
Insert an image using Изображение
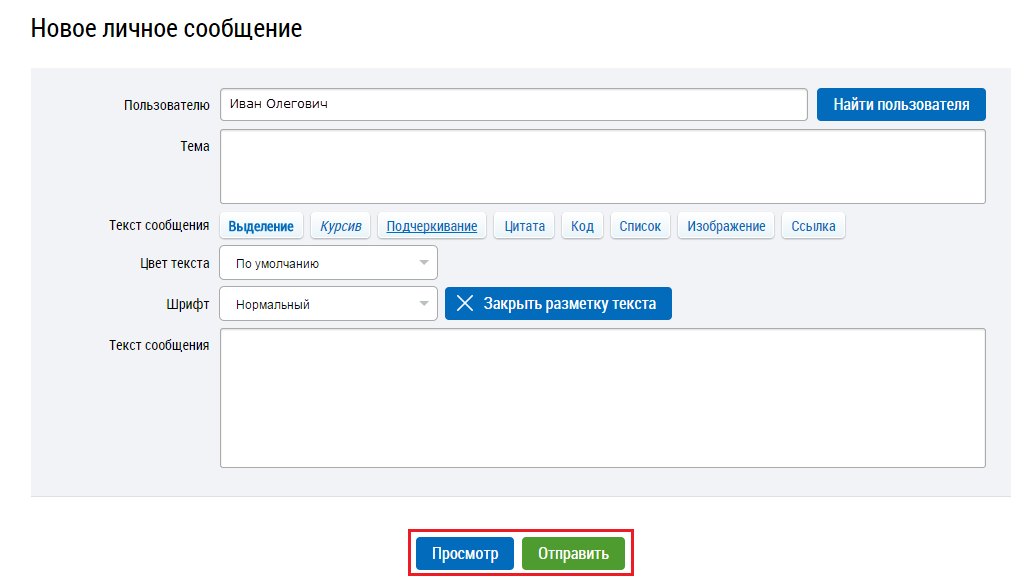[726, 226]
